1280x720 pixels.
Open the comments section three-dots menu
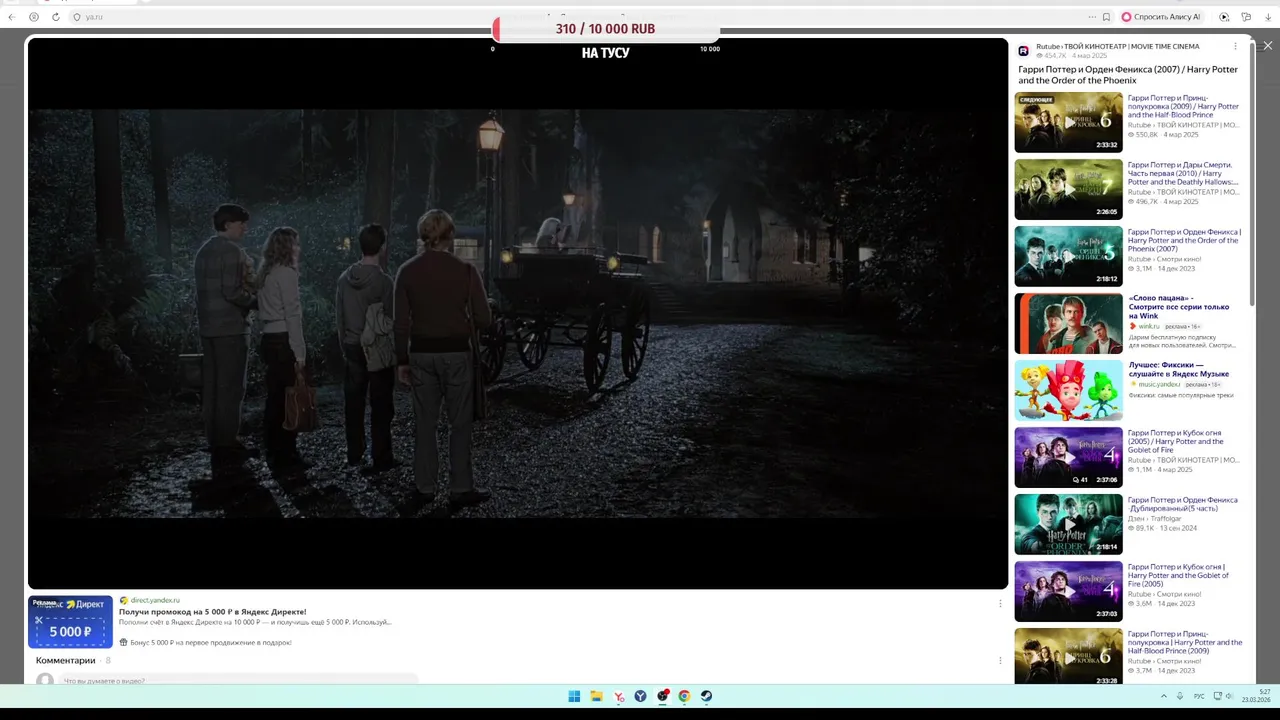point(1000,660)
